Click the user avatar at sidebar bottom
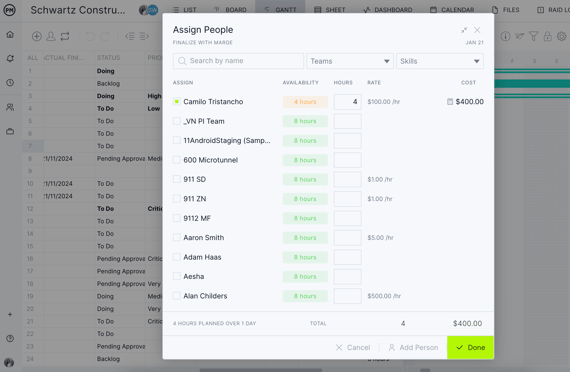The width and height of the screenshot is (570, 372). pos(9,363)
